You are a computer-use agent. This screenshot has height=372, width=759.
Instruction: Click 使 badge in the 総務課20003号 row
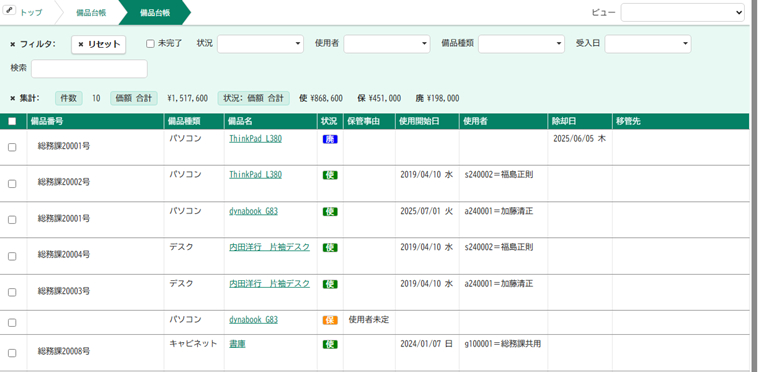(x=330, y=284)
